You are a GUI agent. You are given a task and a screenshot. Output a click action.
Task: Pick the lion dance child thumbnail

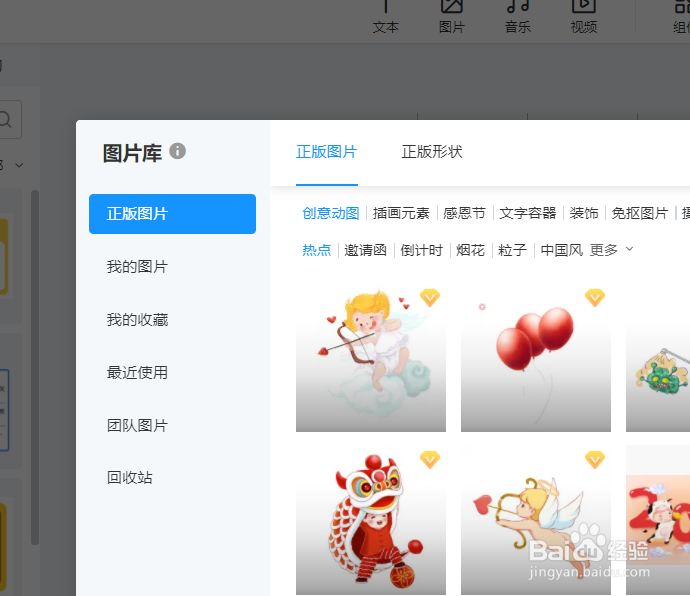371,520
